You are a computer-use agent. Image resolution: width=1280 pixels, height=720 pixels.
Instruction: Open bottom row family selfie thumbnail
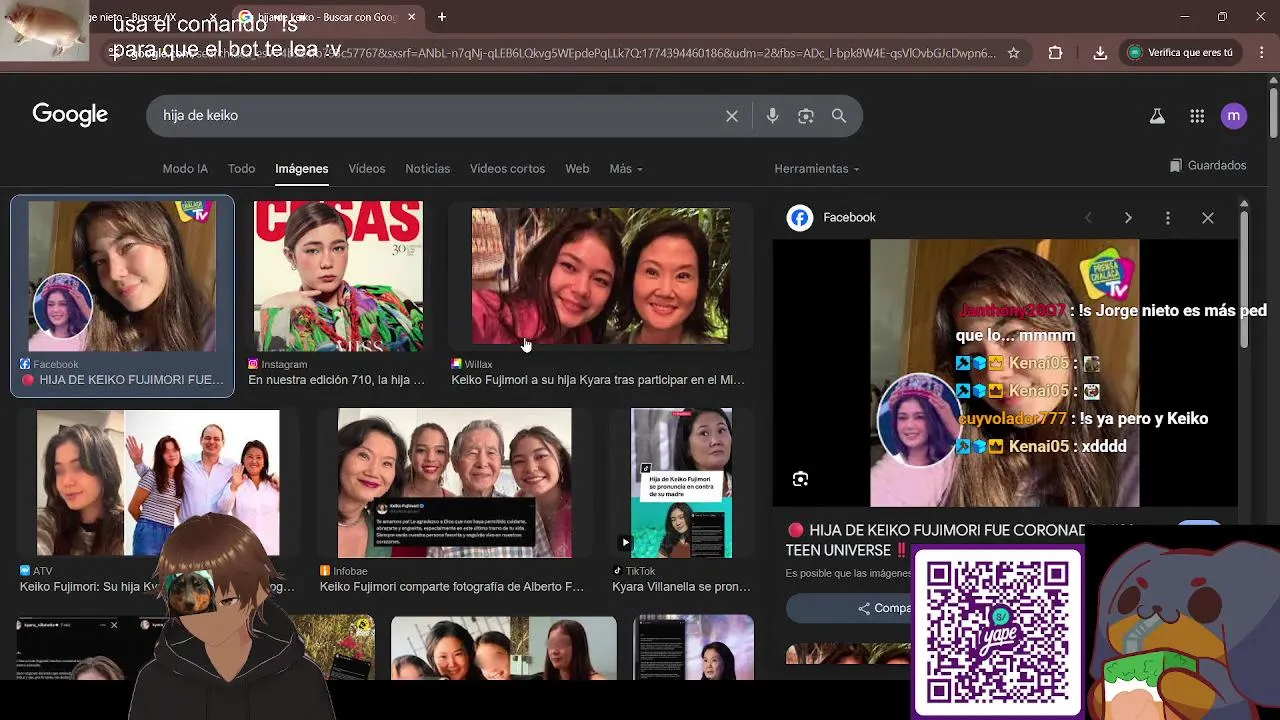point(503,648)
